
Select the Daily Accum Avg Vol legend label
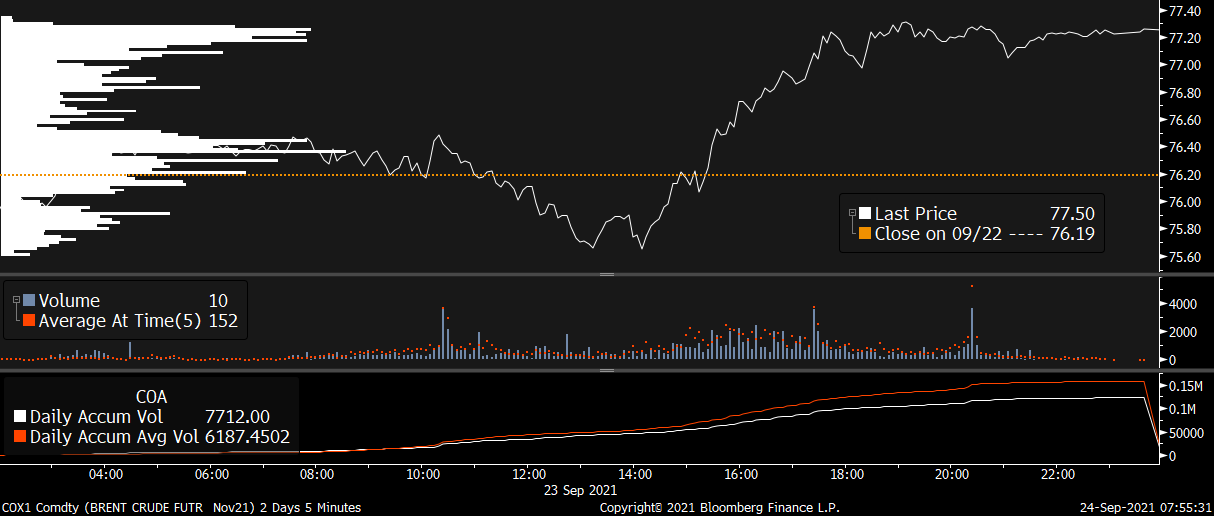point(113,437)
